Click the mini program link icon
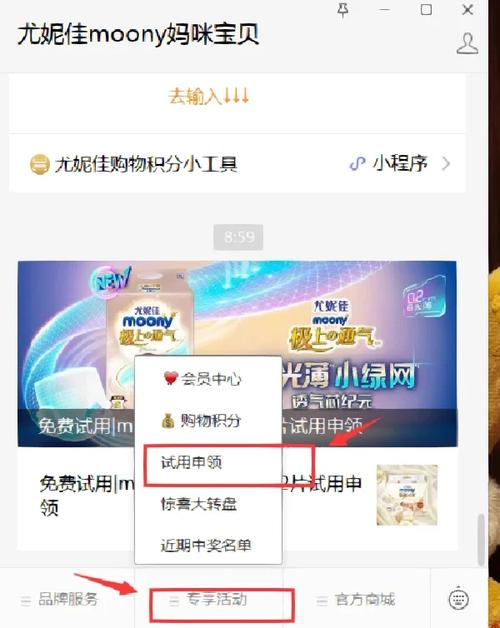The height and width of the screenshot is (628, 500). [x=357, y=164]
